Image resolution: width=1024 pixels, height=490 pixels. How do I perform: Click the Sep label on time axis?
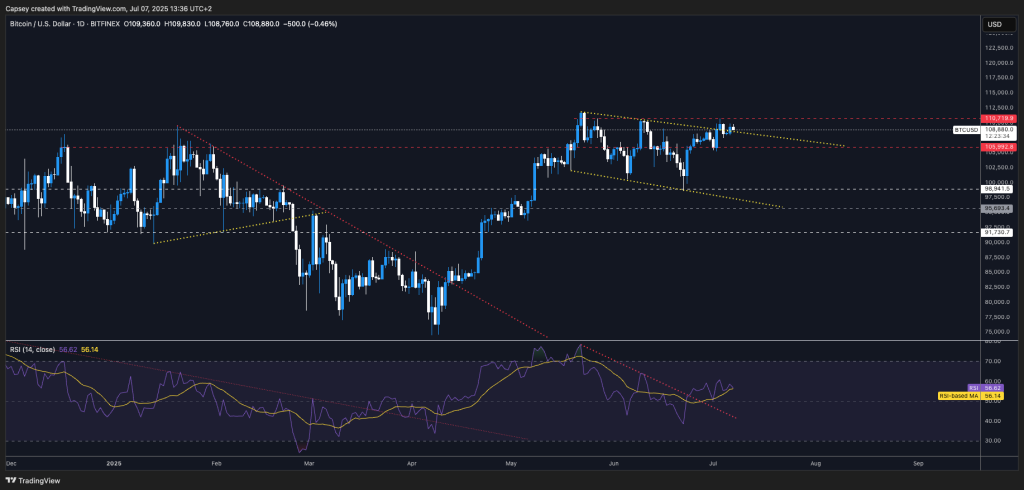918,465
